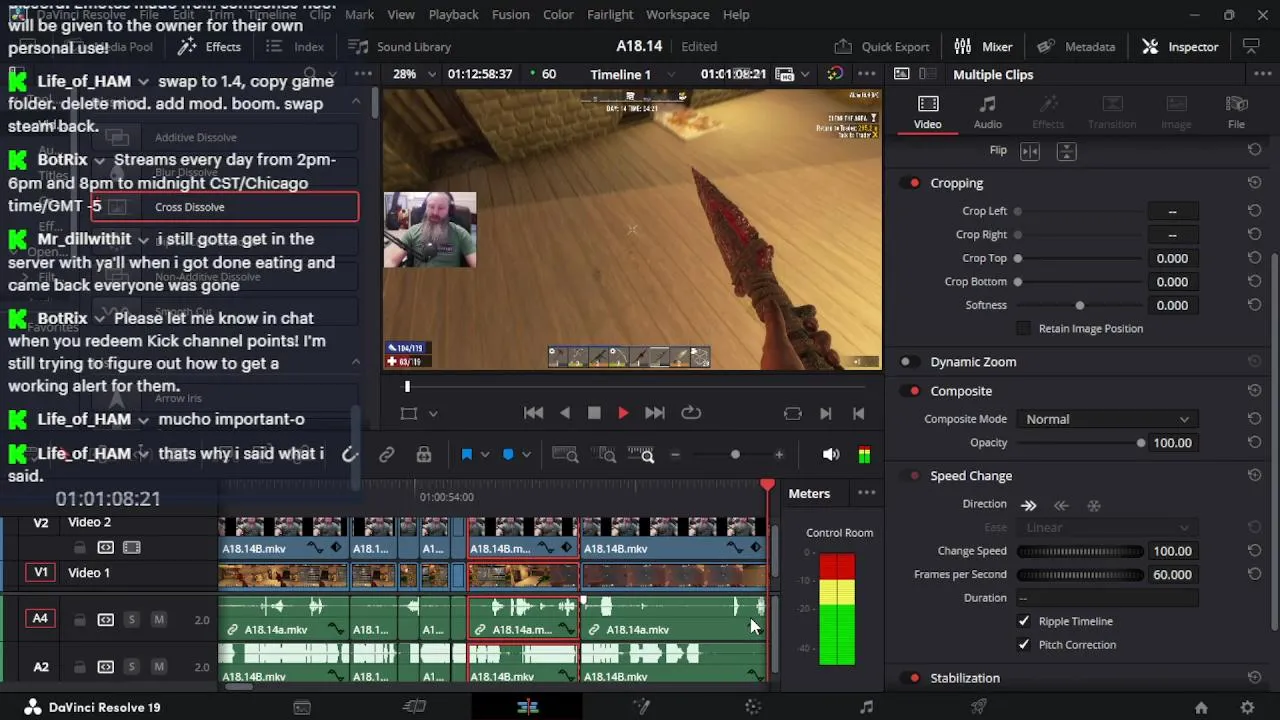Viewport: 1280px width, 720px height.
Task: Toggle linked selection chain icon
Action: click(387, 455)
